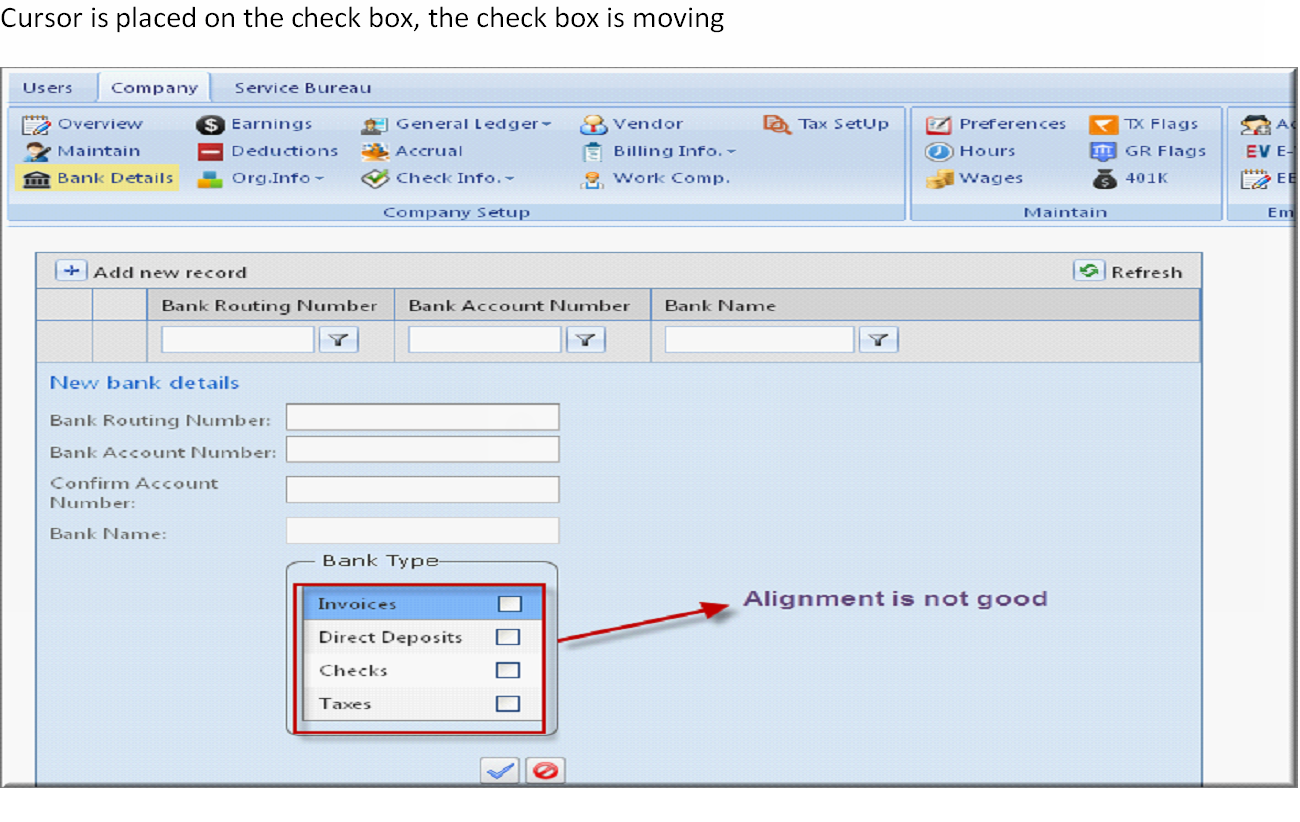Viewport: 1300px width, 822px height.
Task: Click the Hours clock icon
Action: (939, 152)
